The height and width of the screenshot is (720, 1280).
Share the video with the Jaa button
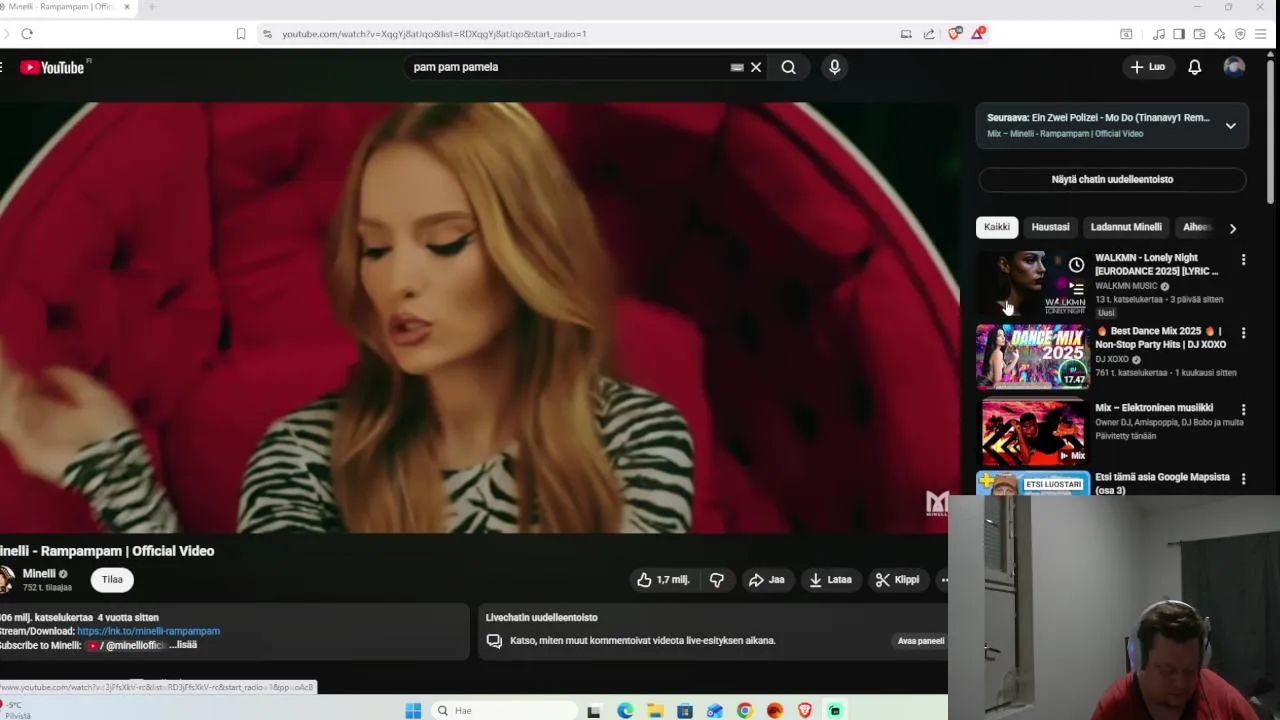(767, 580)
